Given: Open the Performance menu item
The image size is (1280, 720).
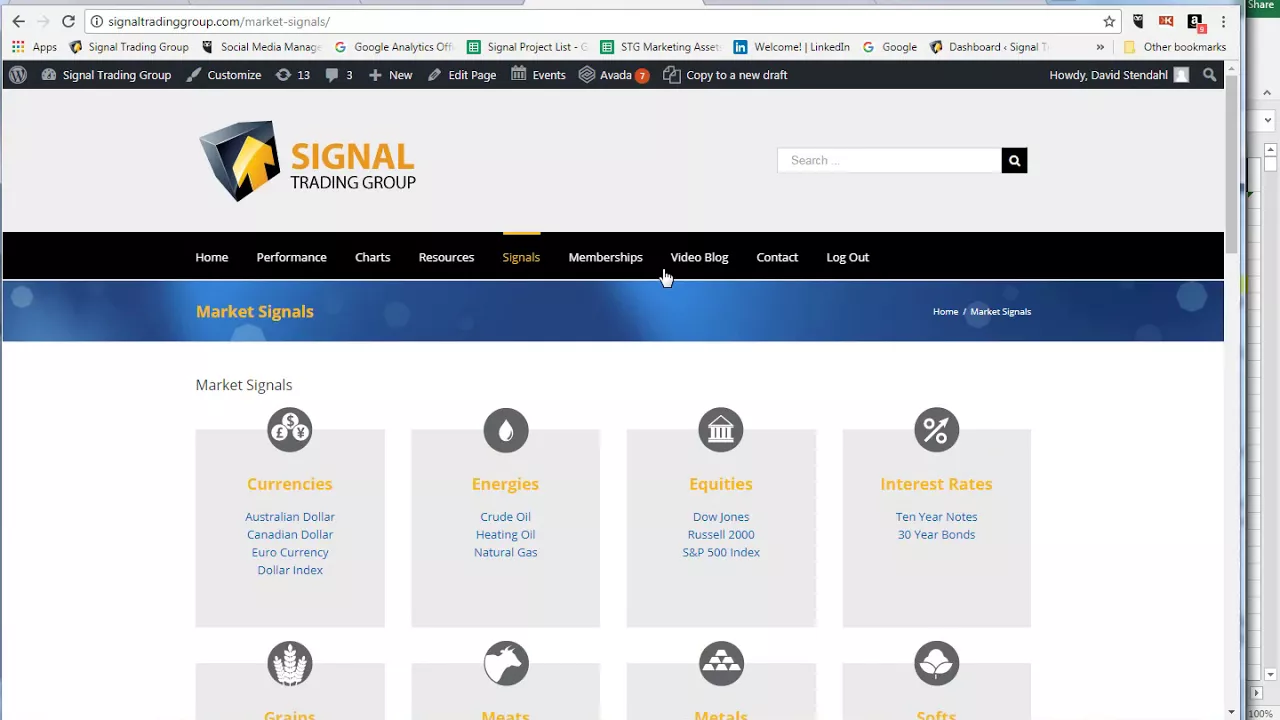Looking at the screenshot, I should (291, 257).
